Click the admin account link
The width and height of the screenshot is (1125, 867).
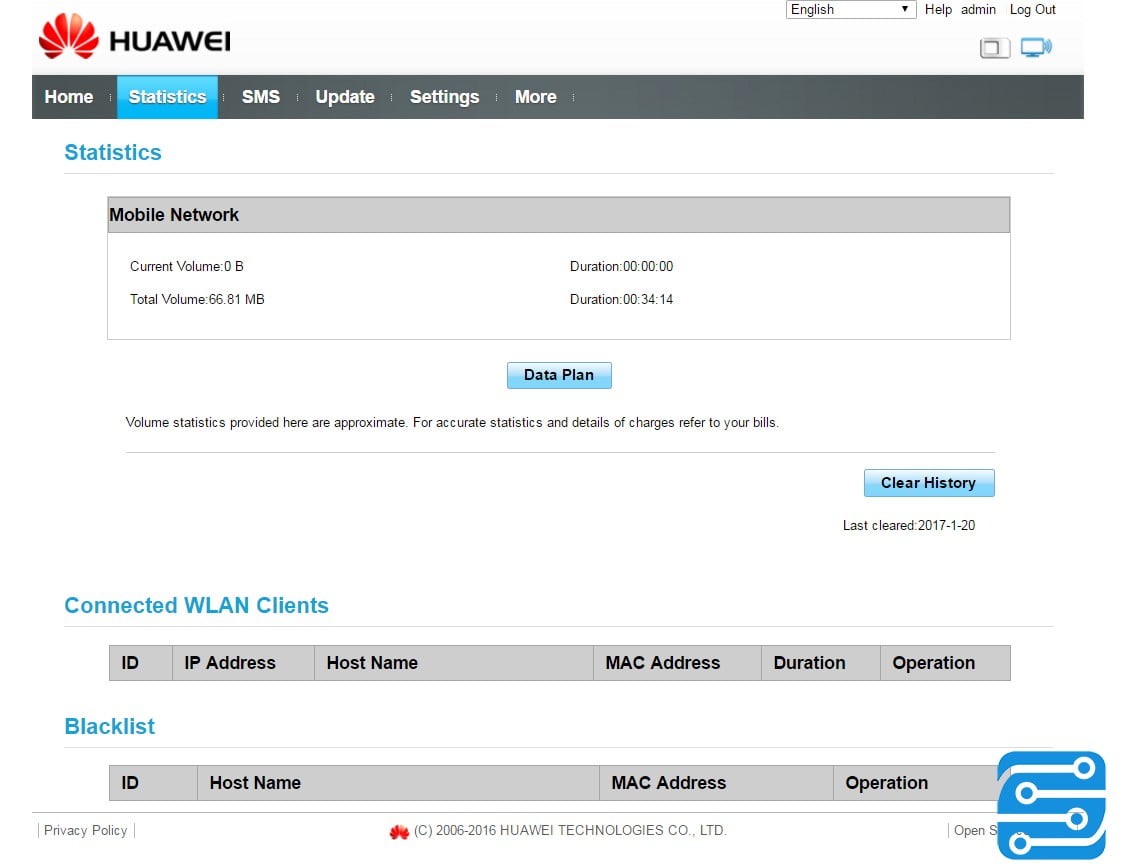tap(978, 9)
